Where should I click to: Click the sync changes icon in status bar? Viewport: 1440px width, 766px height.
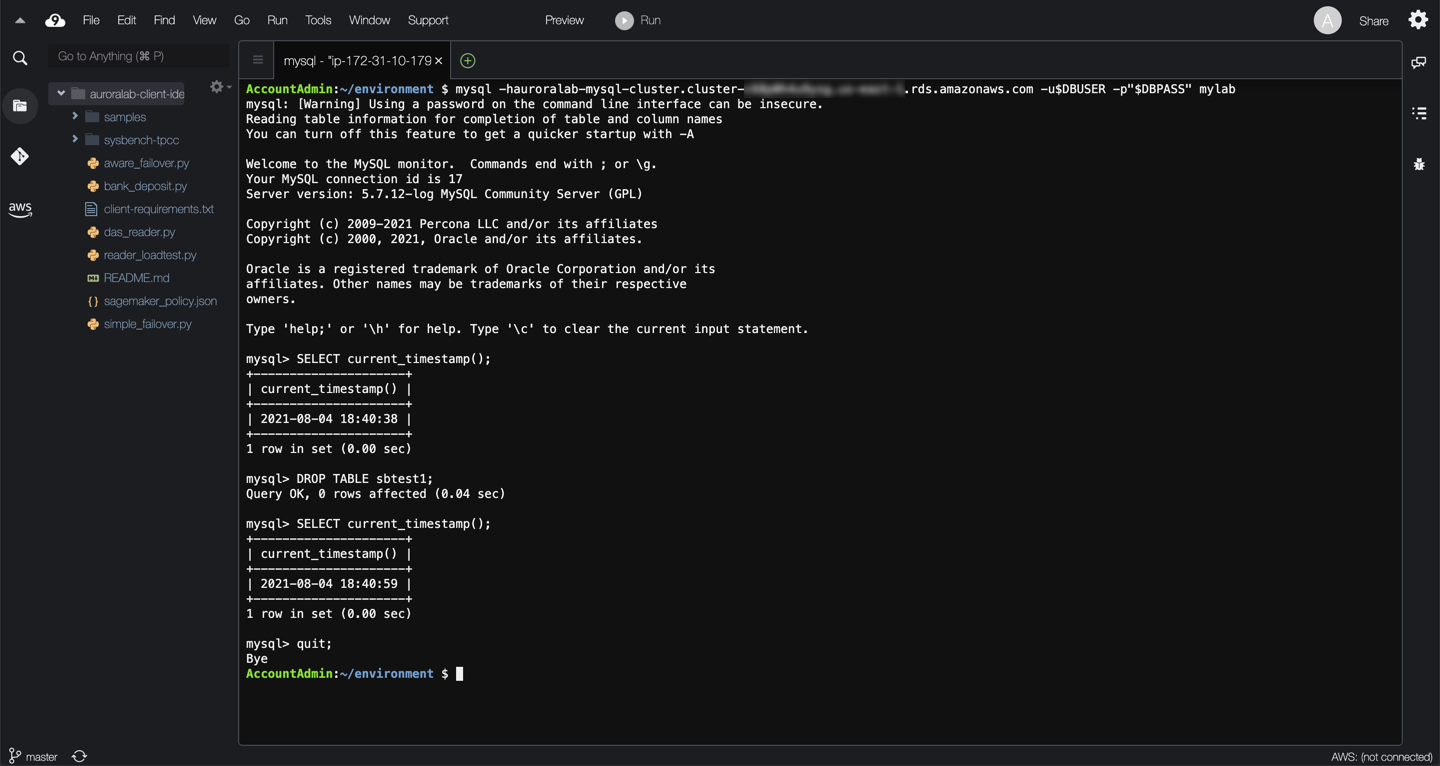(80, 756)
